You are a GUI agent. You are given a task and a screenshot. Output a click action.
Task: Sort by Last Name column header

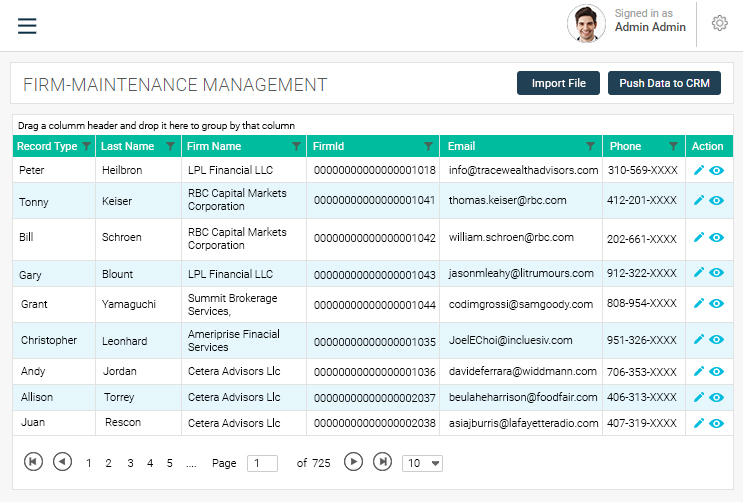click(127, 146)
